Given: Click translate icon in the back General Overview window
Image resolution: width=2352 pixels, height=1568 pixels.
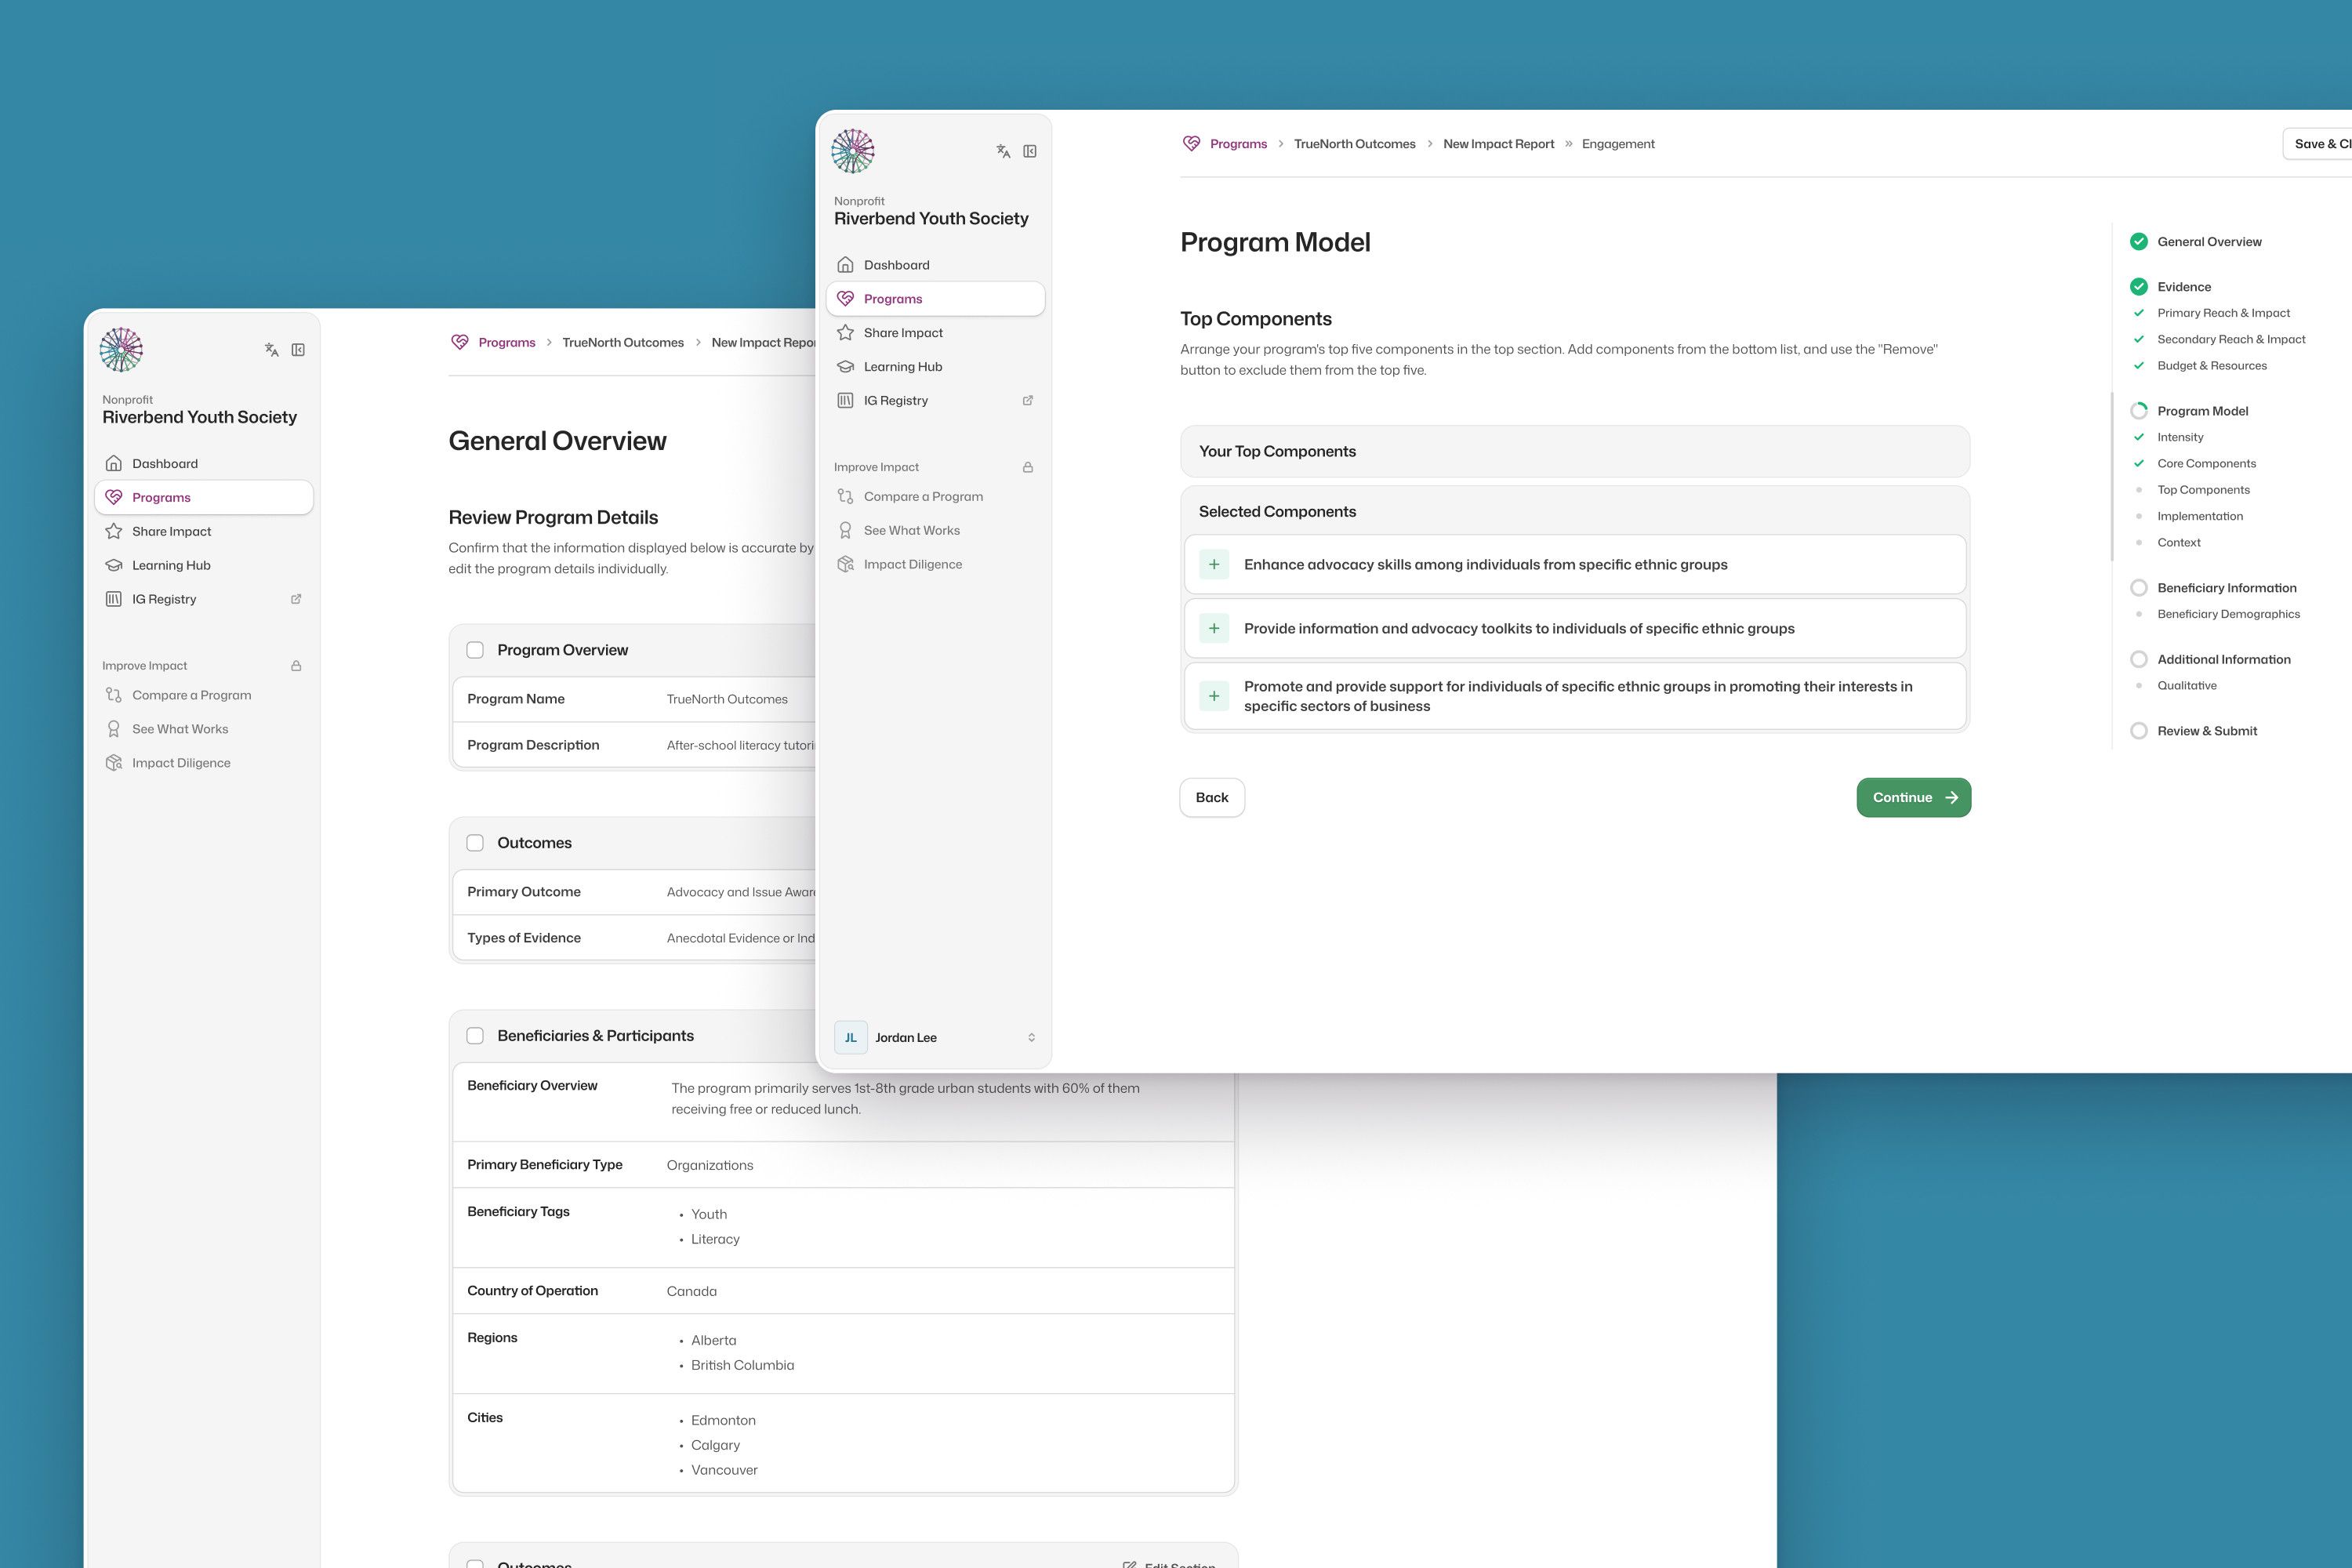Looking at the screenshot, I should click(x=271, y=350).
